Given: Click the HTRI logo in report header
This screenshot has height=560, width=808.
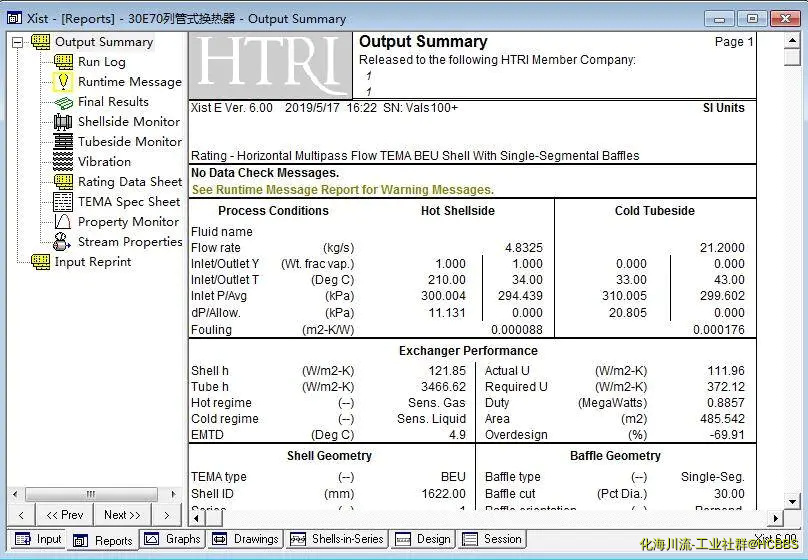Looking at the screenshot, I should [x=271, y=65].
